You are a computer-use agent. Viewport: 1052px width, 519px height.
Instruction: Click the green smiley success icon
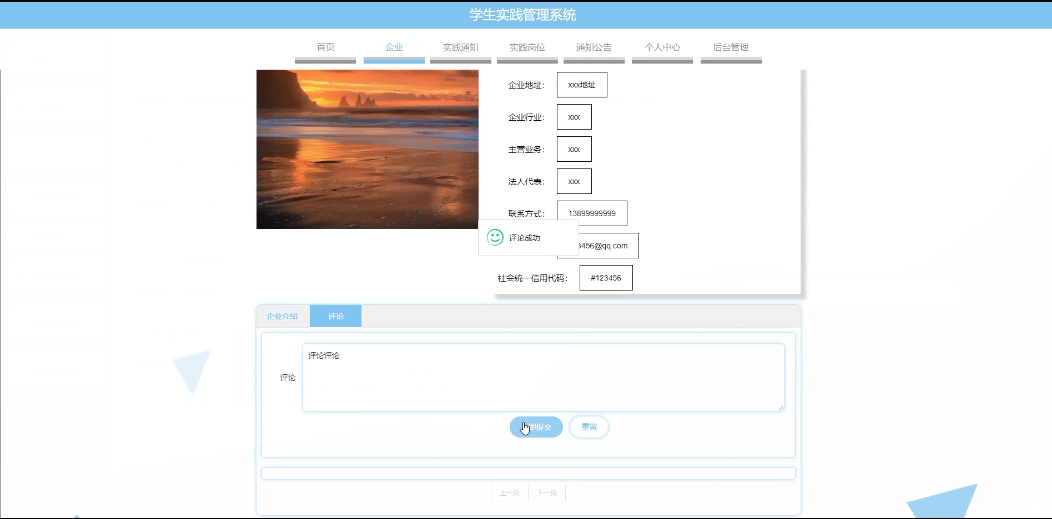[x=495, y=237]
